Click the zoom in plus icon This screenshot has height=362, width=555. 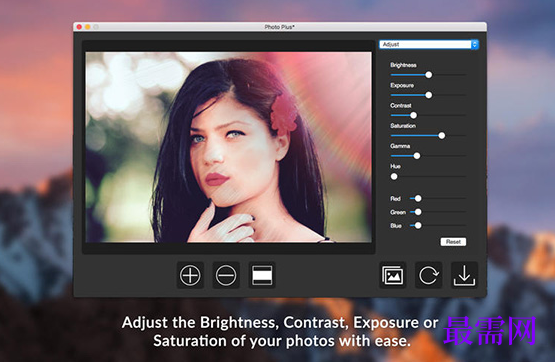click(190, 275)
